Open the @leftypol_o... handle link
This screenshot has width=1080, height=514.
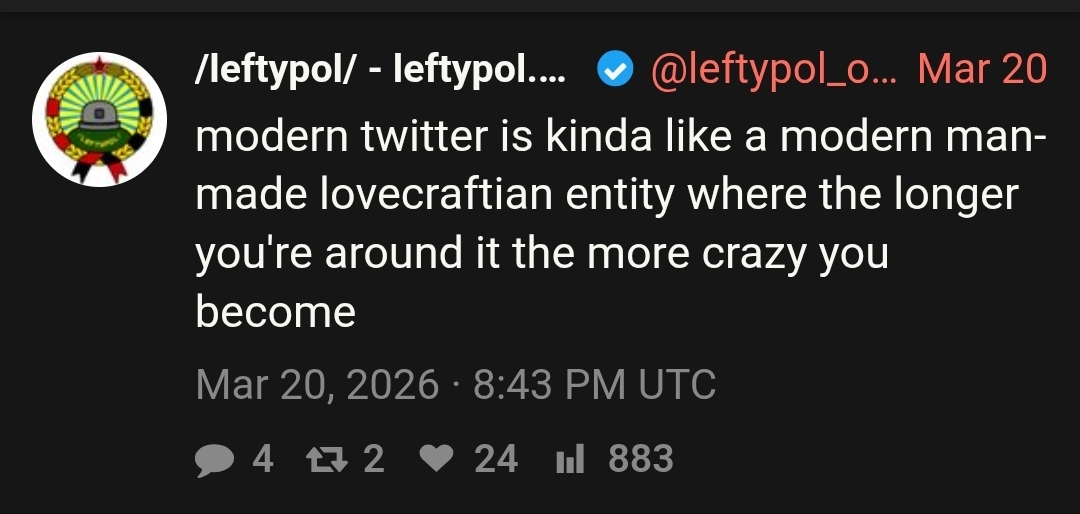point(774,70)
